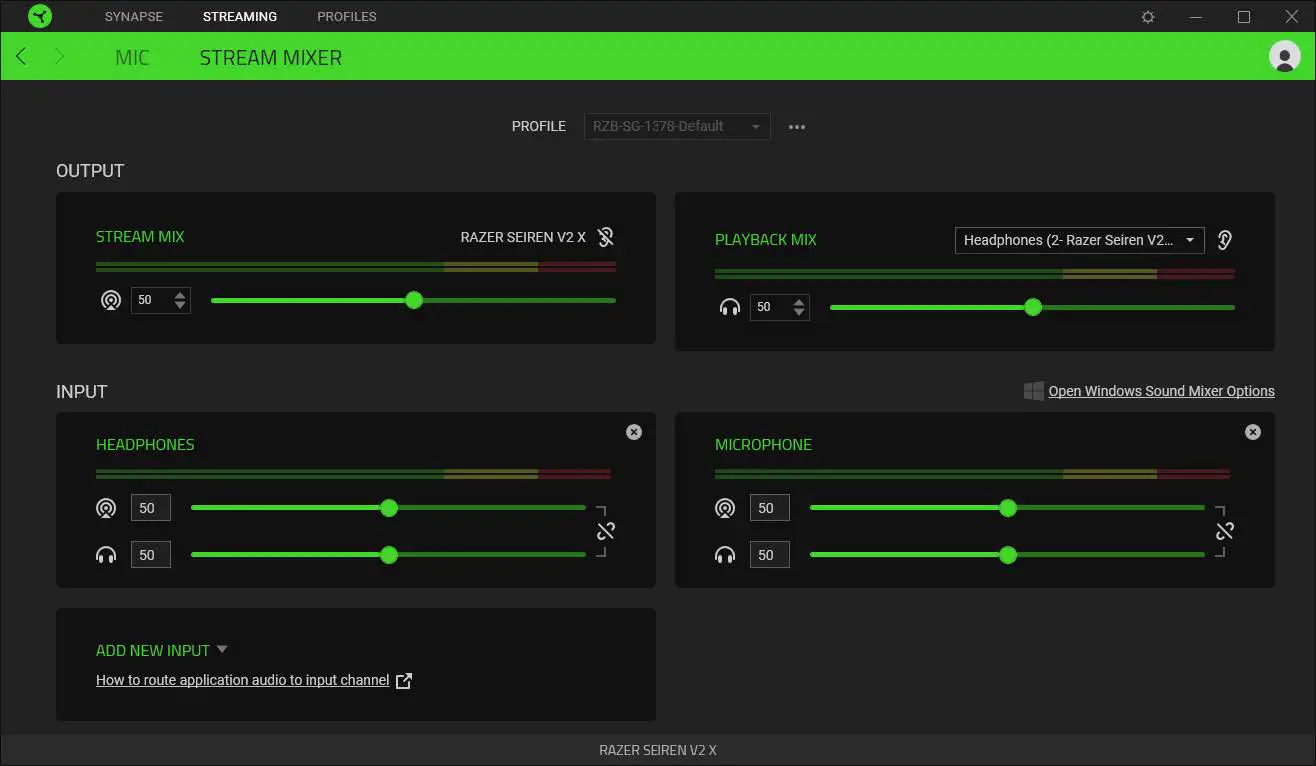Click Microphone input stream volume slider

(x=1007, y=508)
